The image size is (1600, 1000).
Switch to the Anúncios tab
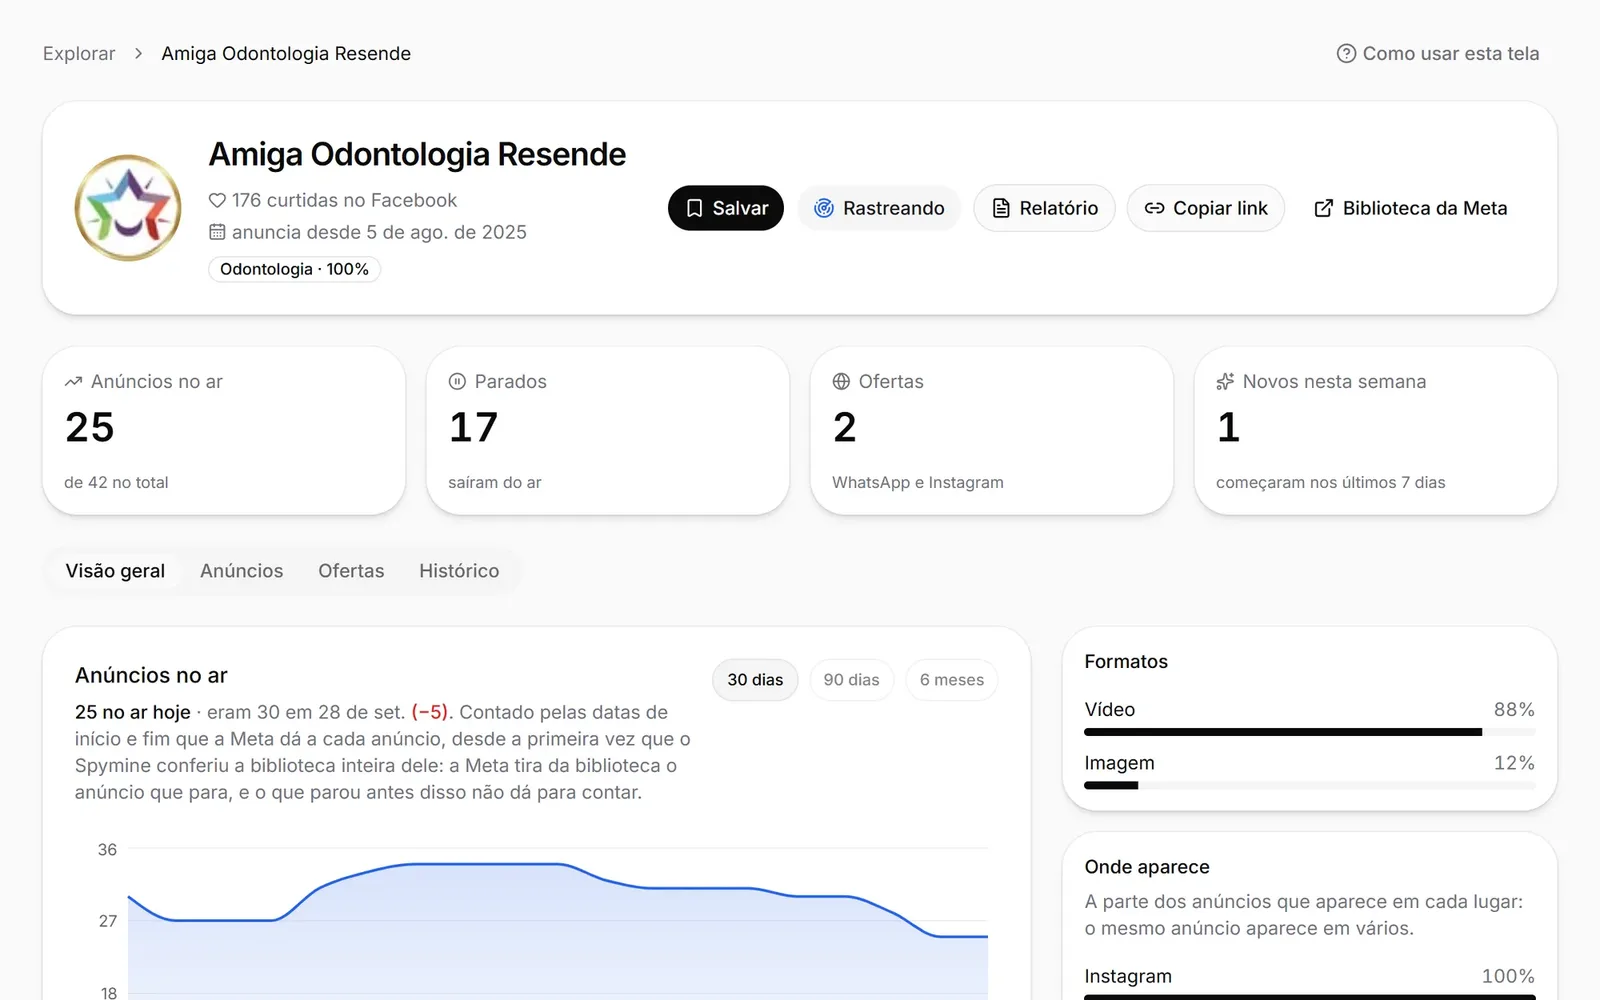(x=241, y=571)
